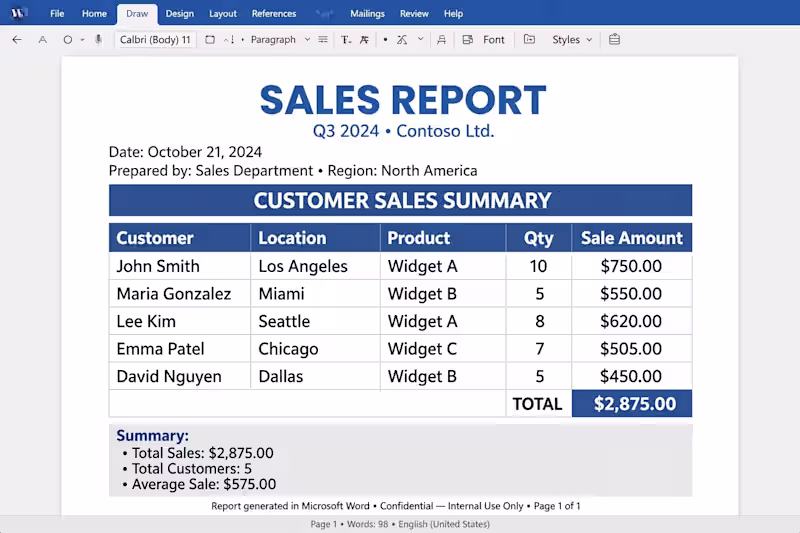800x533 pixels.
Task: Open the References ribbon tab
Action: tap(273, 14)
